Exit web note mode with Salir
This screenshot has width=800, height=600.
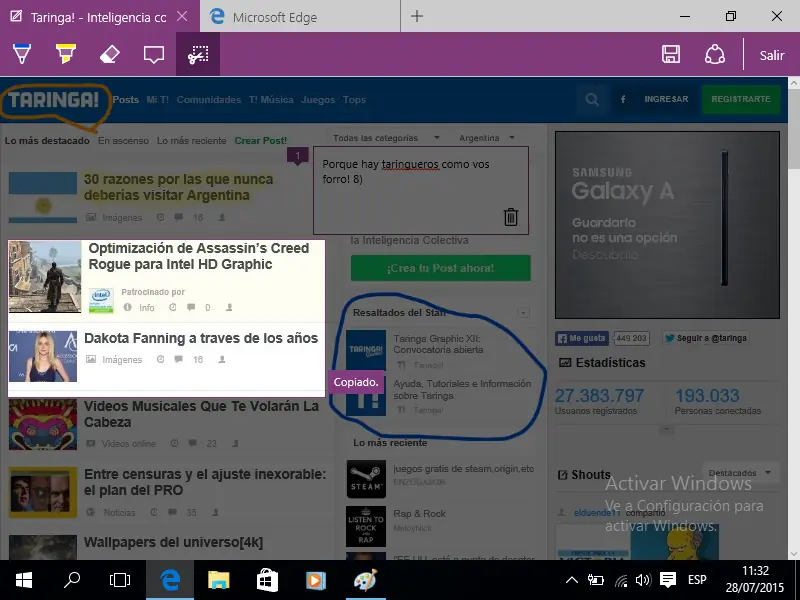pos(772,55)
